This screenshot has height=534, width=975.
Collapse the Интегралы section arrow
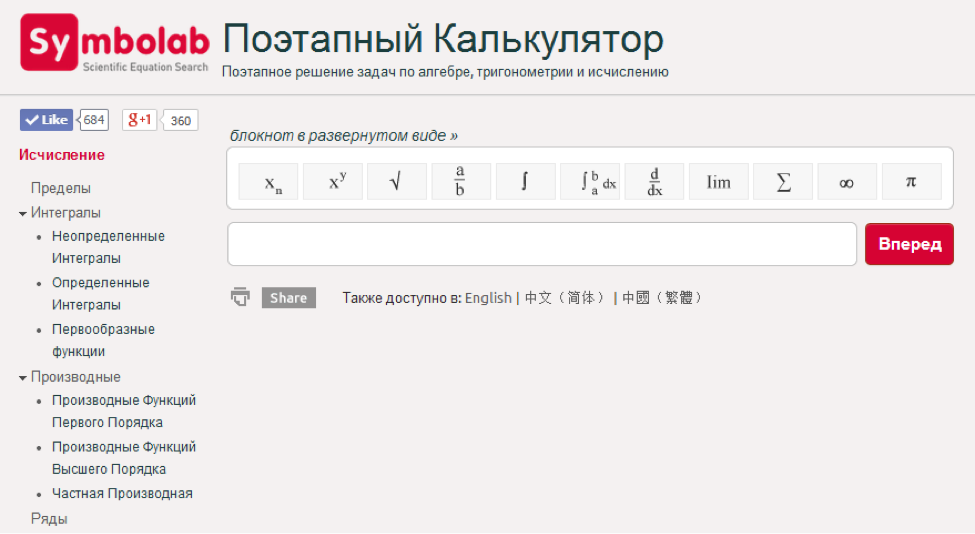[23, 214]
